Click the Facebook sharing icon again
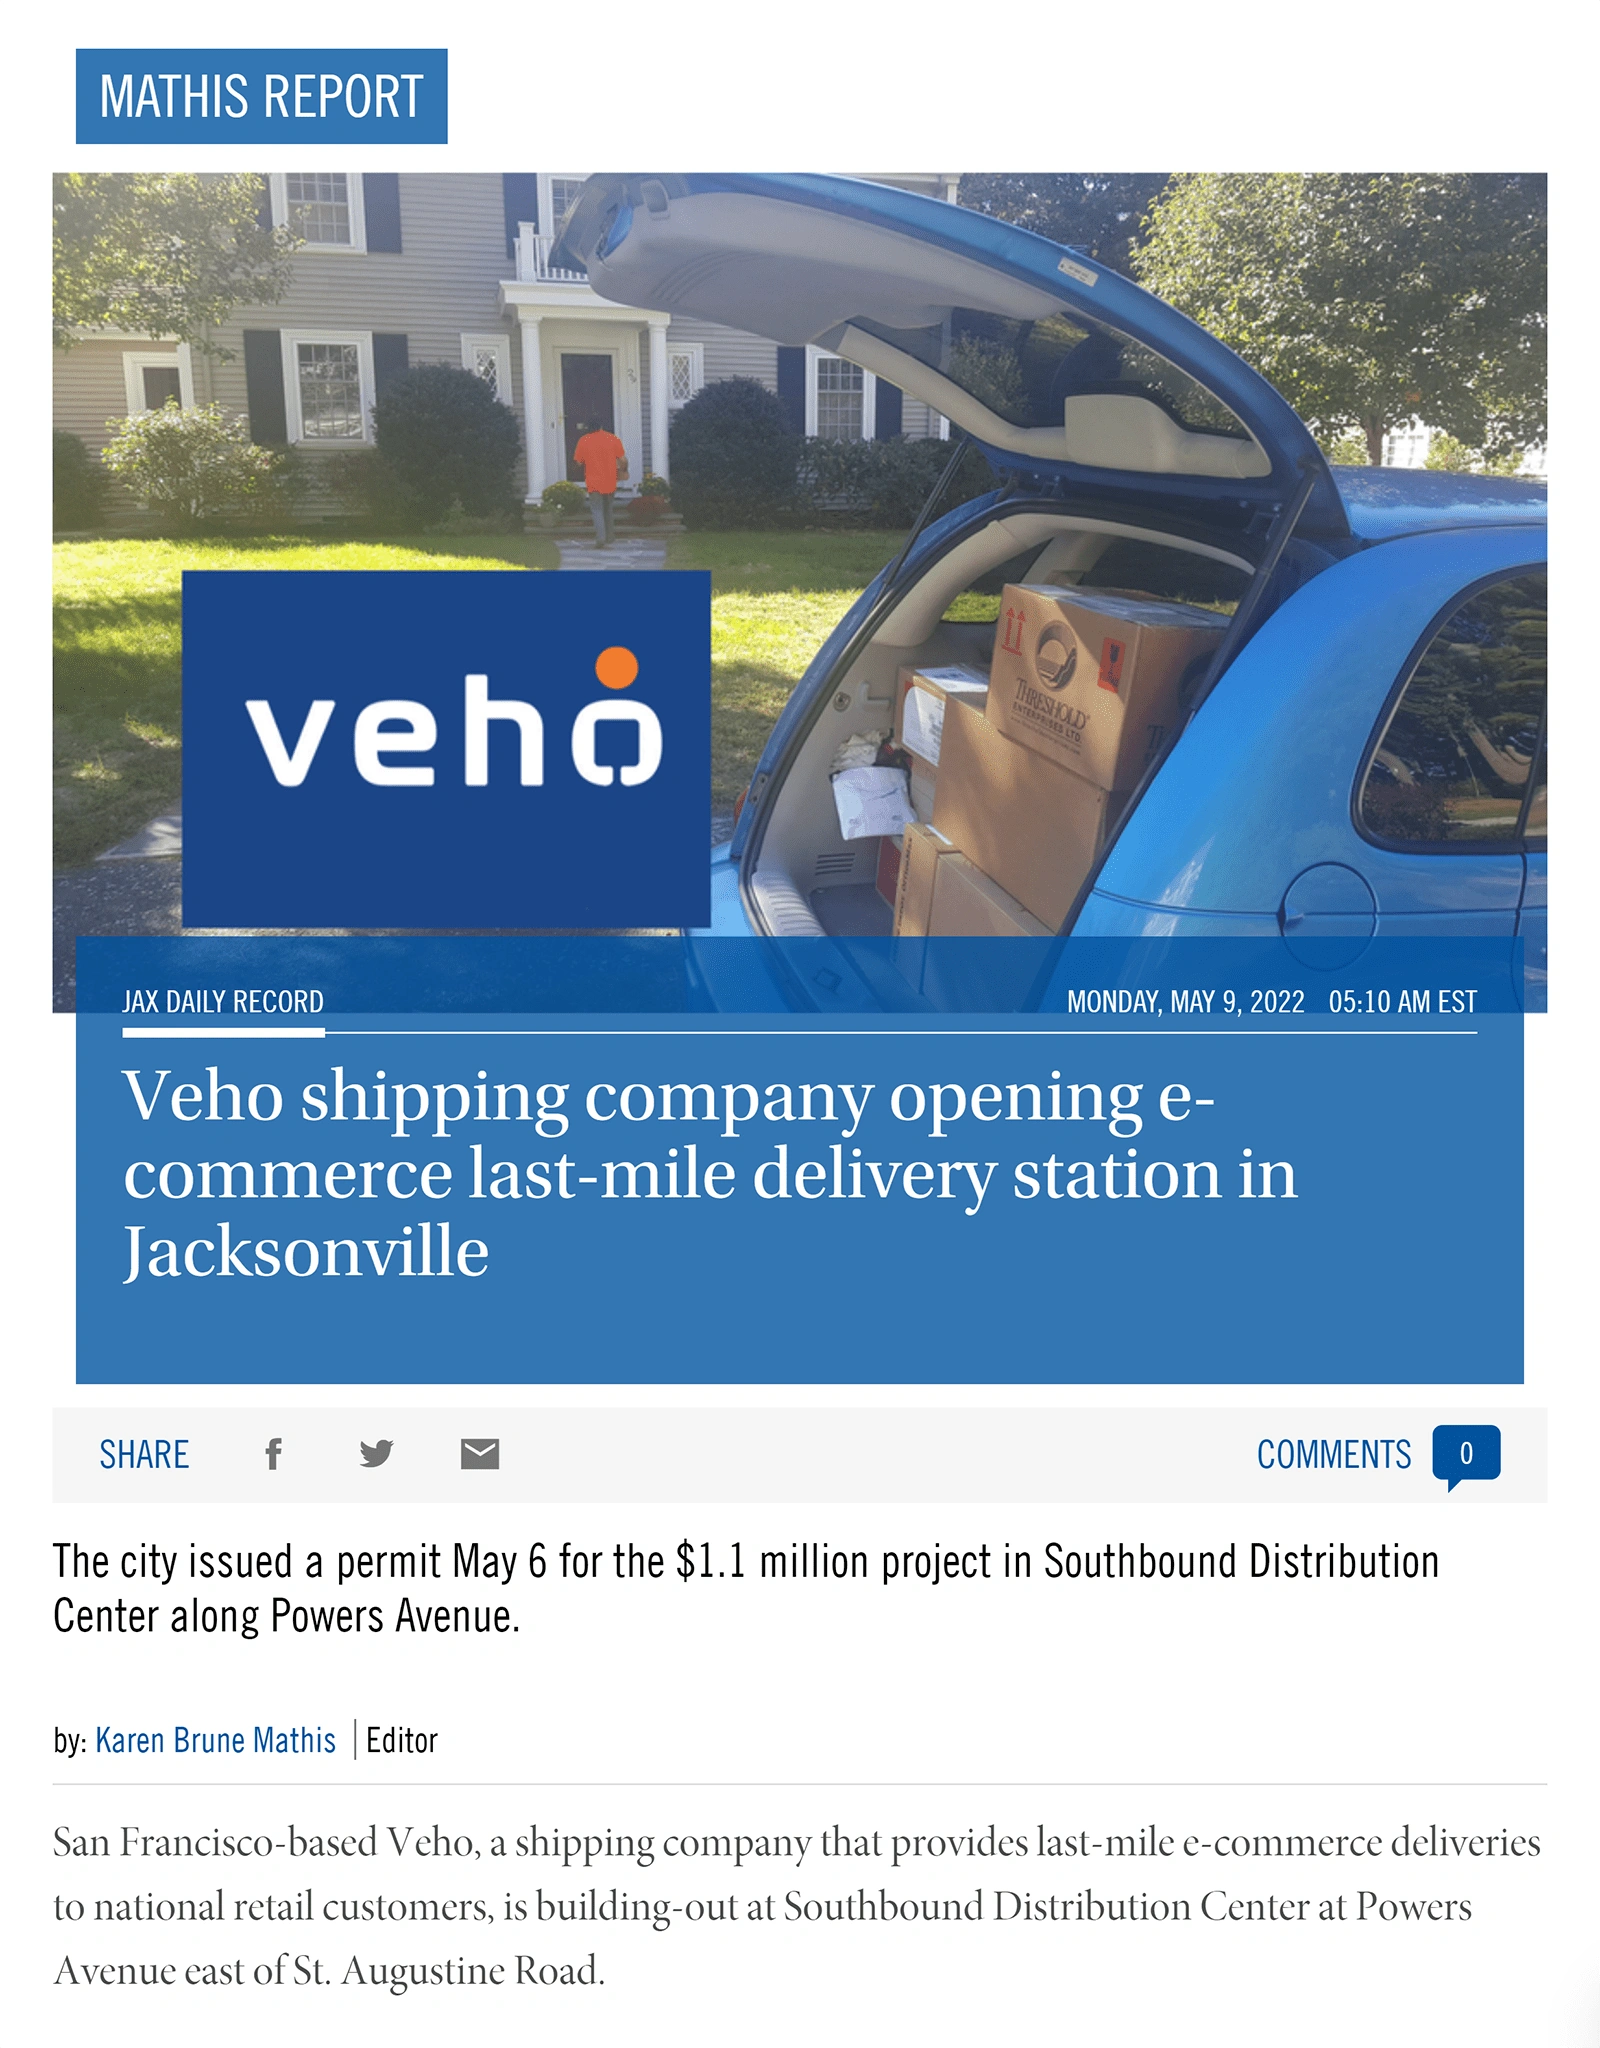1600x2048 pixels. (x=271, y=1454)
